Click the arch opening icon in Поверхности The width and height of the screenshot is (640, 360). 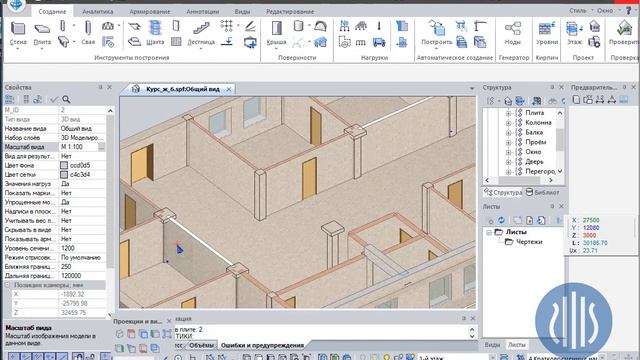pyautogui.click(x=320, y=26)
